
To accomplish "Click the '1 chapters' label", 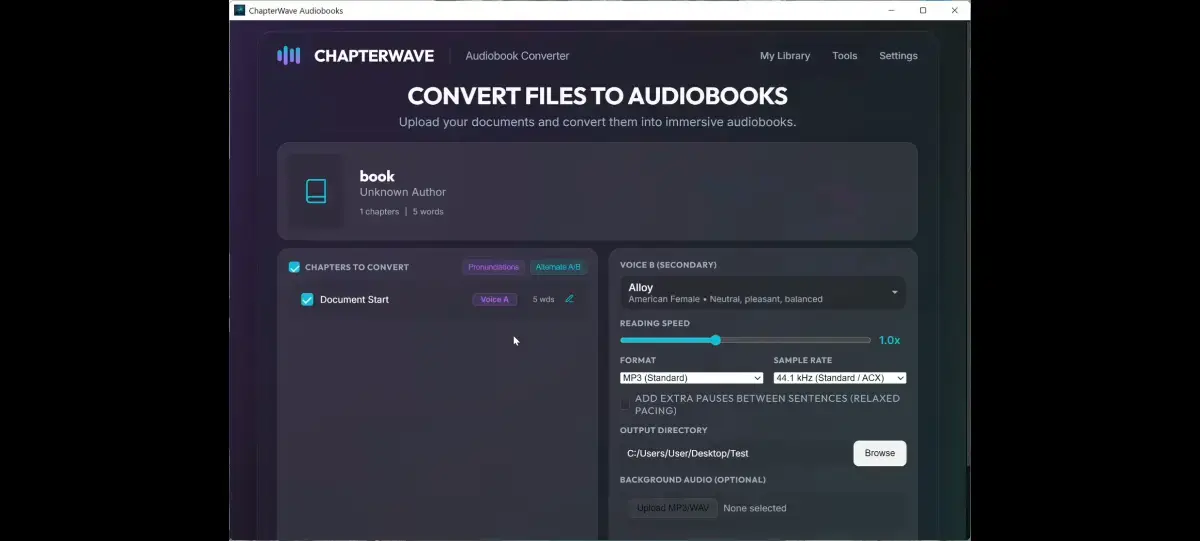I will pyautogui.click(x=379, y=212).
